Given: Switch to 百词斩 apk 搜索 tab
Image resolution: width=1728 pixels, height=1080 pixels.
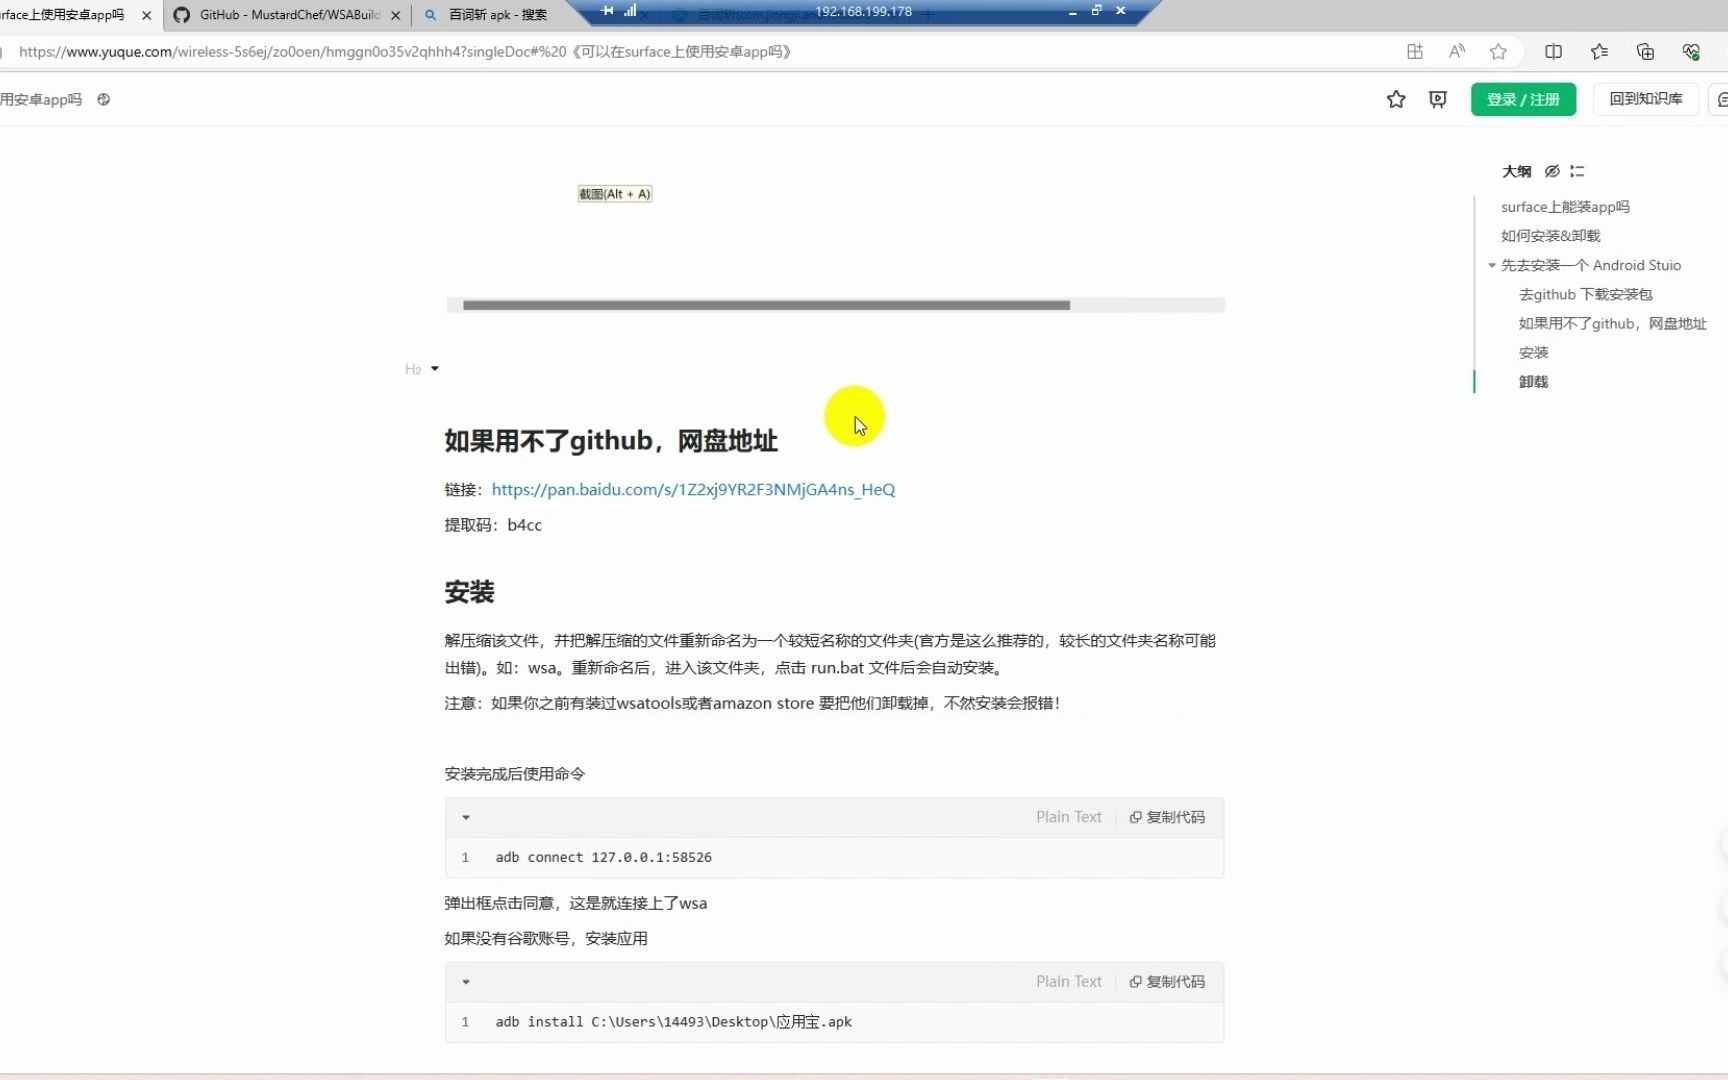Looking at the screenshot, I should (x=498, y=15).
